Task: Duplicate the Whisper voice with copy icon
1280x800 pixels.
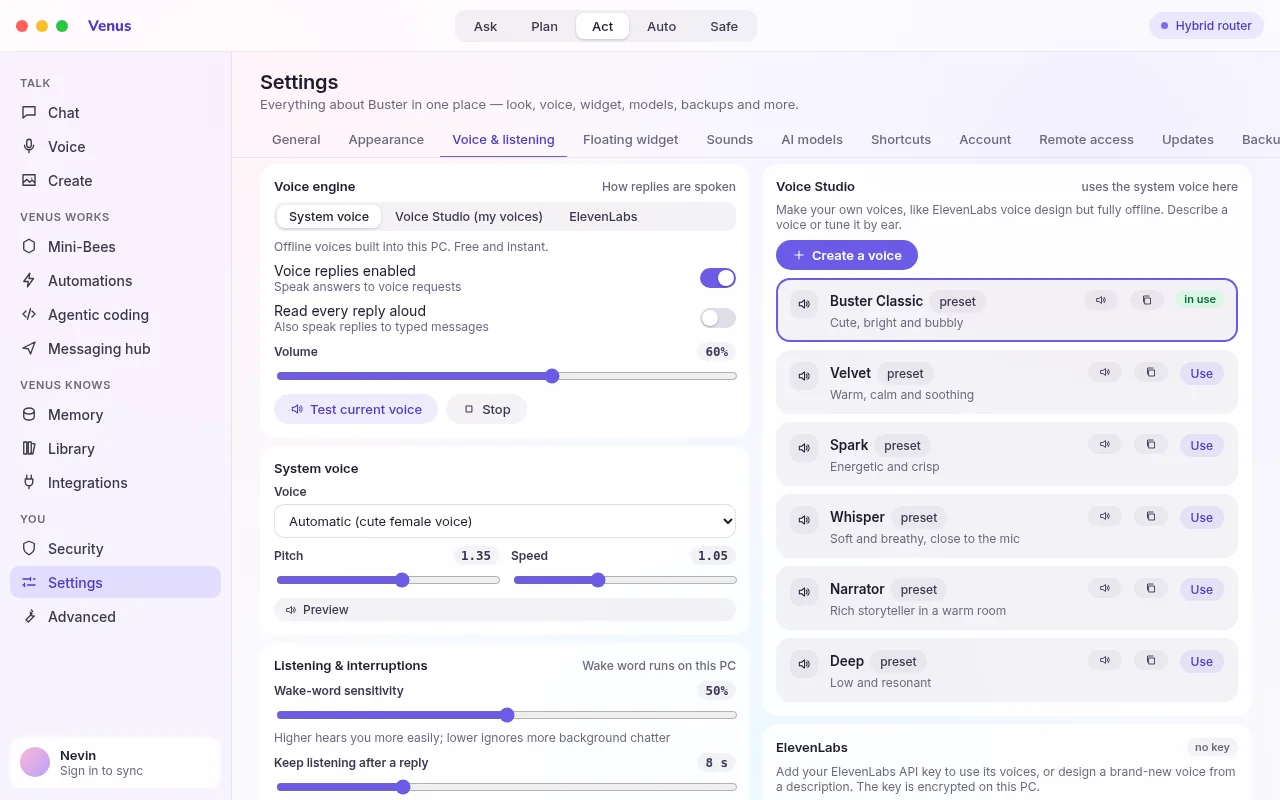Action: pyautogui.click(x=1151, y=516)
